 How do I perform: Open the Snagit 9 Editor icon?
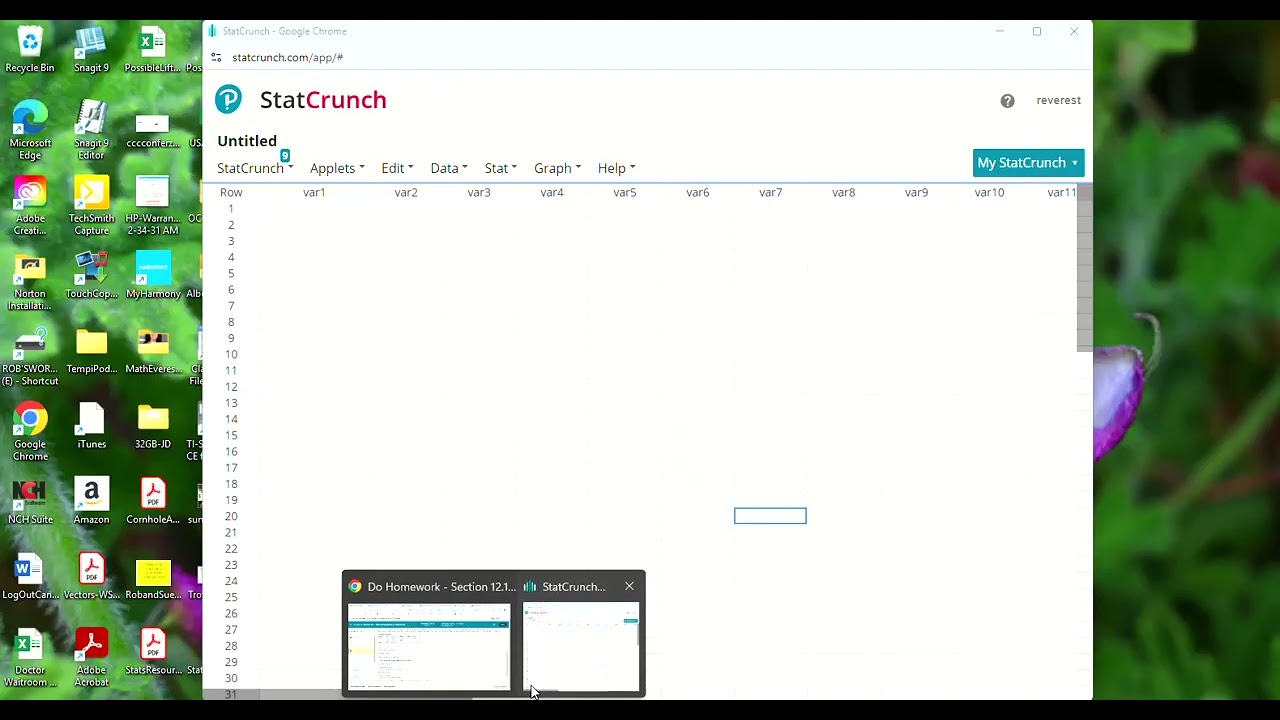(91, 131)
